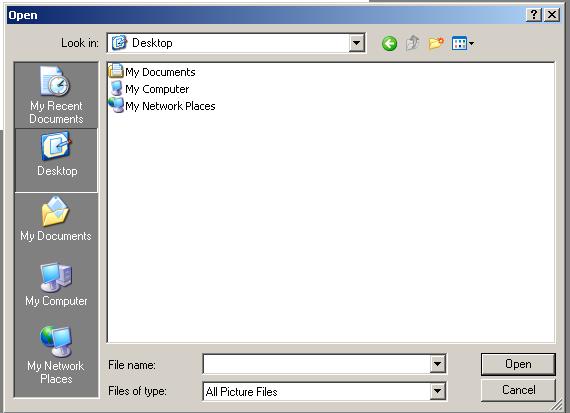
Task: Select My Computer icon in file list
Action: point(116,88)
